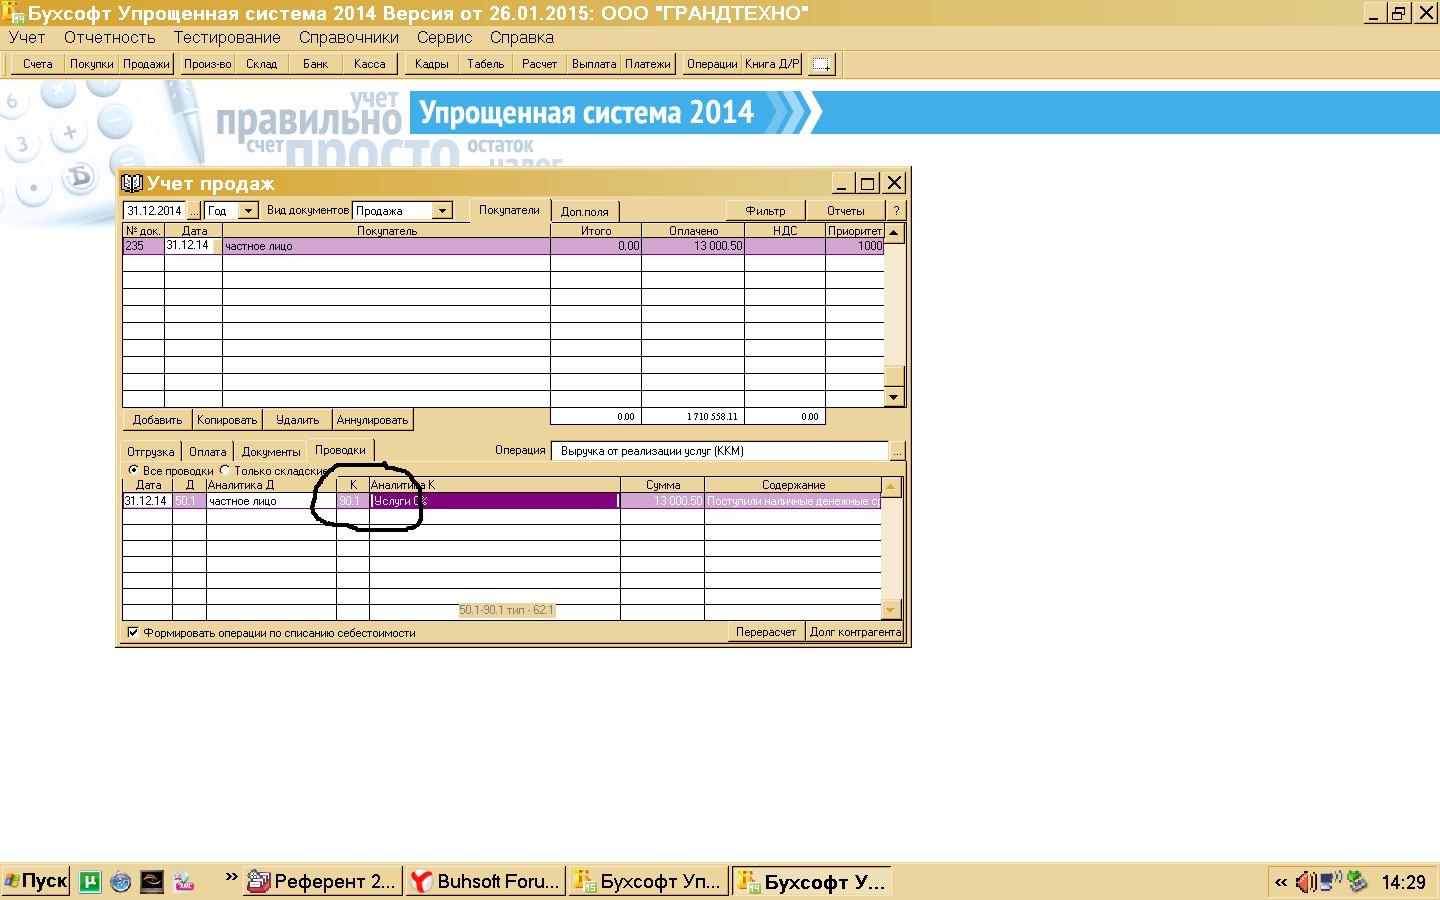Expand the quick launch overflow chevron
Viewport: 1440px width, 900px height.
tap(231, 878)
